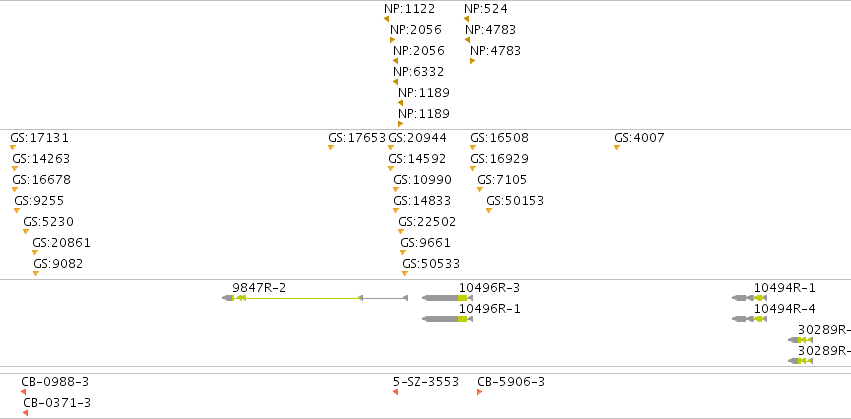Click the NP:6332 insertion triangle
Screen dimensions: 851x419
pos(396,82)
